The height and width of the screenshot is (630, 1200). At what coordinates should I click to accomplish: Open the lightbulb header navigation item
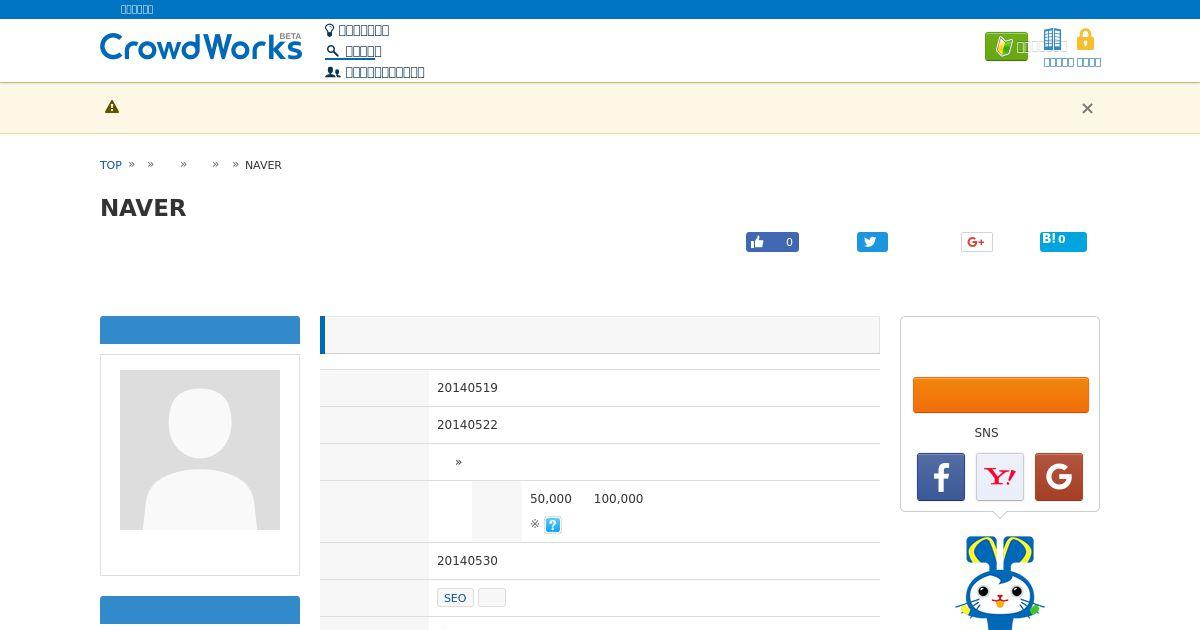click(357, 30)
